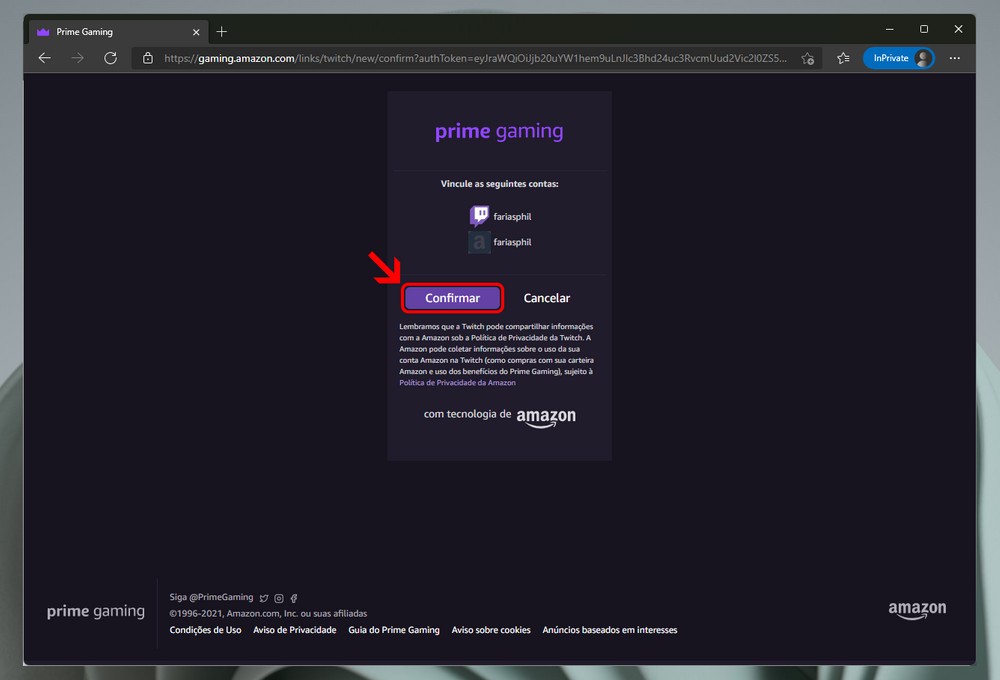Open a new tab with plus icon

point(221,32)
